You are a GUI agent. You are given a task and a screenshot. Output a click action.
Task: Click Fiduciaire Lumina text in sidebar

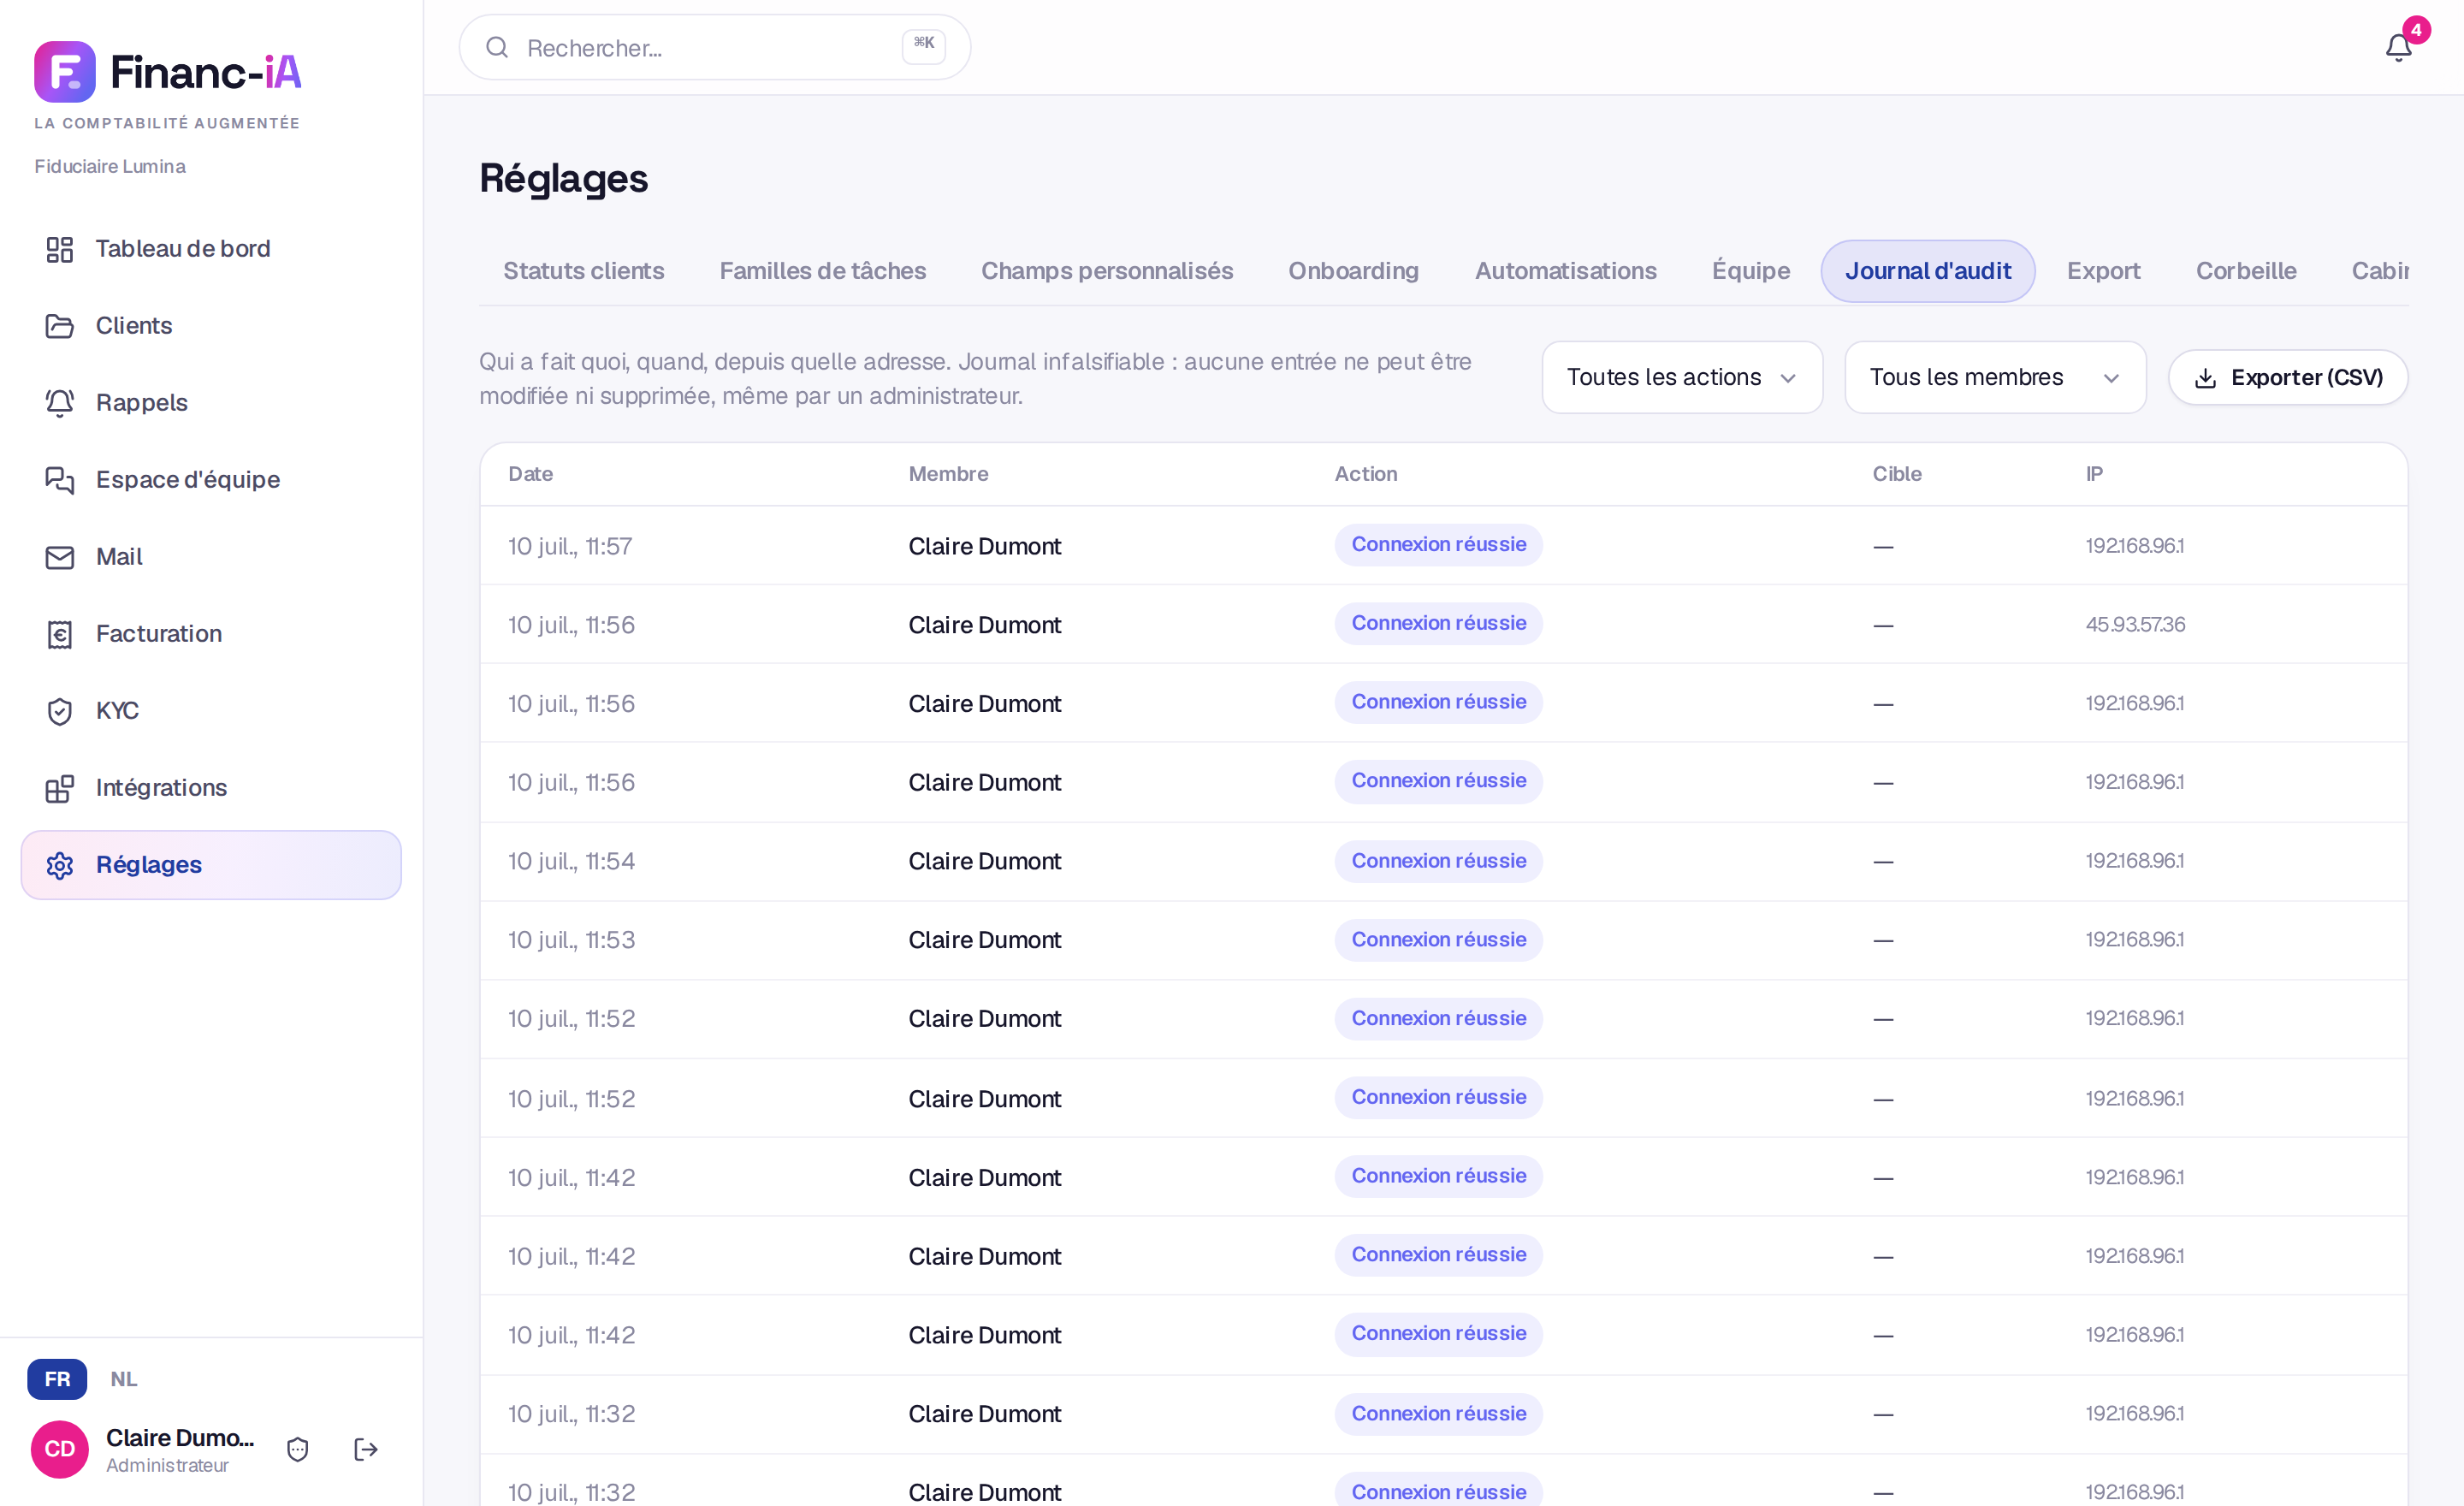coord(110,166)
